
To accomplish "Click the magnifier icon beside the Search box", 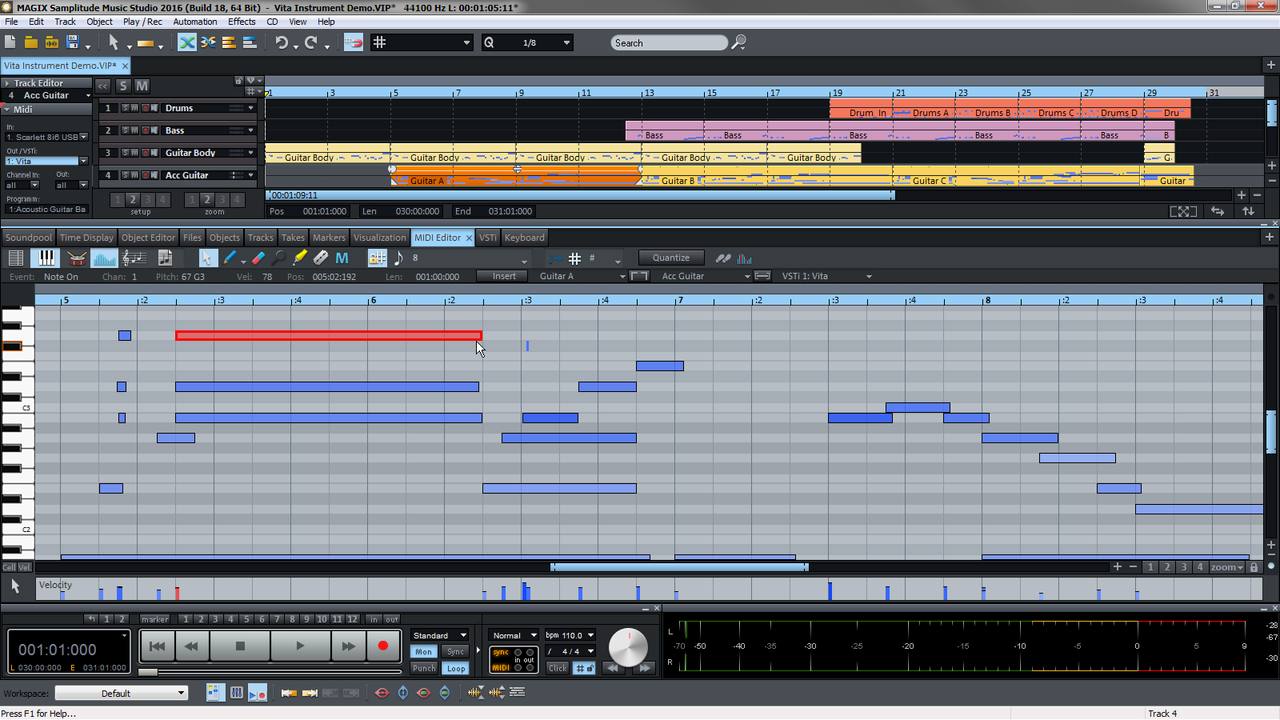I will pyautogui.click(x=739, y=43).
